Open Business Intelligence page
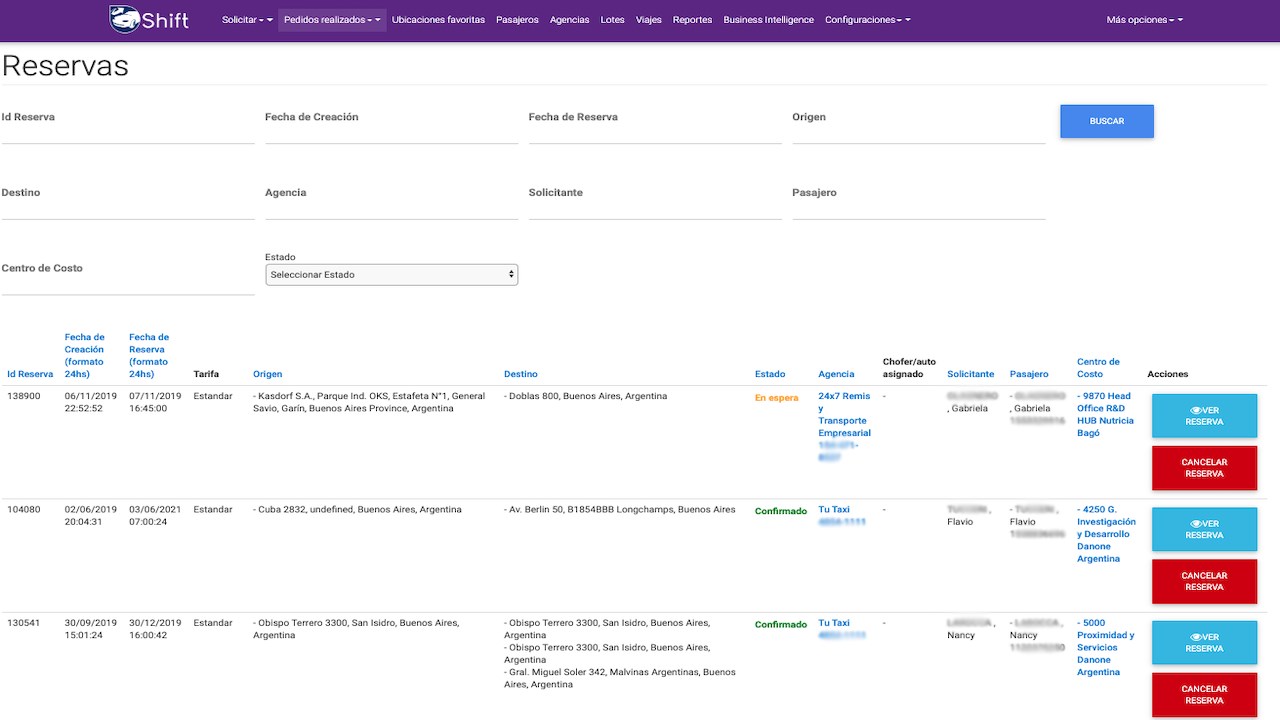The image size is (1280, 720). 769,20
